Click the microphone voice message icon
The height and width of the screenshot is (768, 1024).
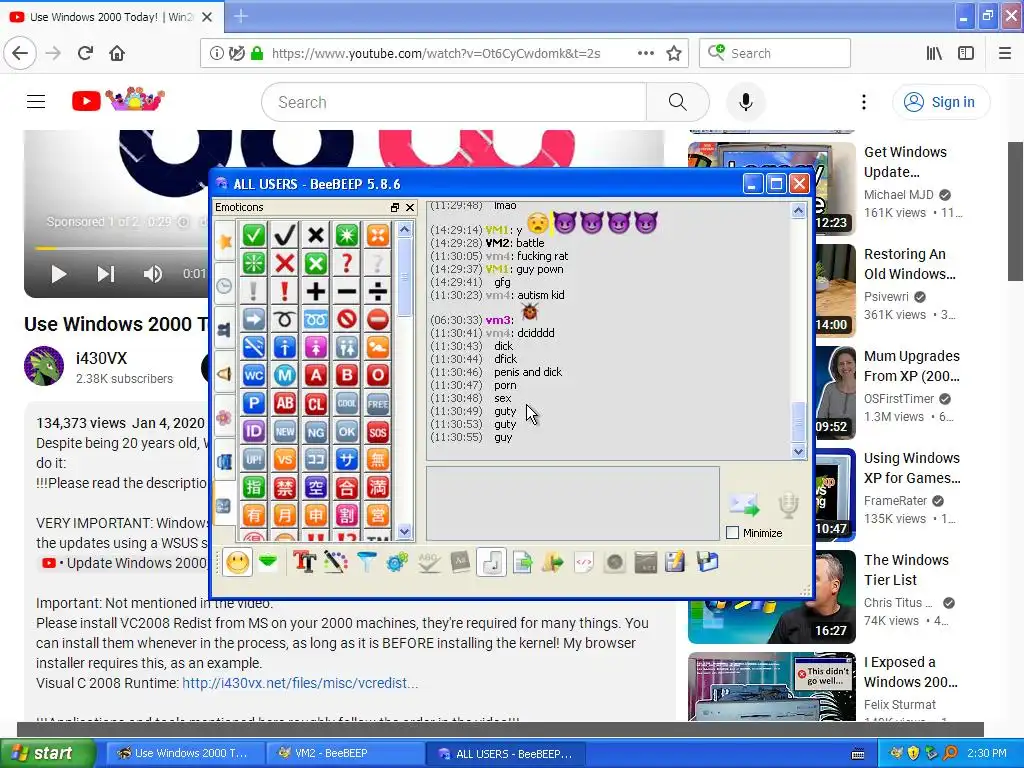789,505
